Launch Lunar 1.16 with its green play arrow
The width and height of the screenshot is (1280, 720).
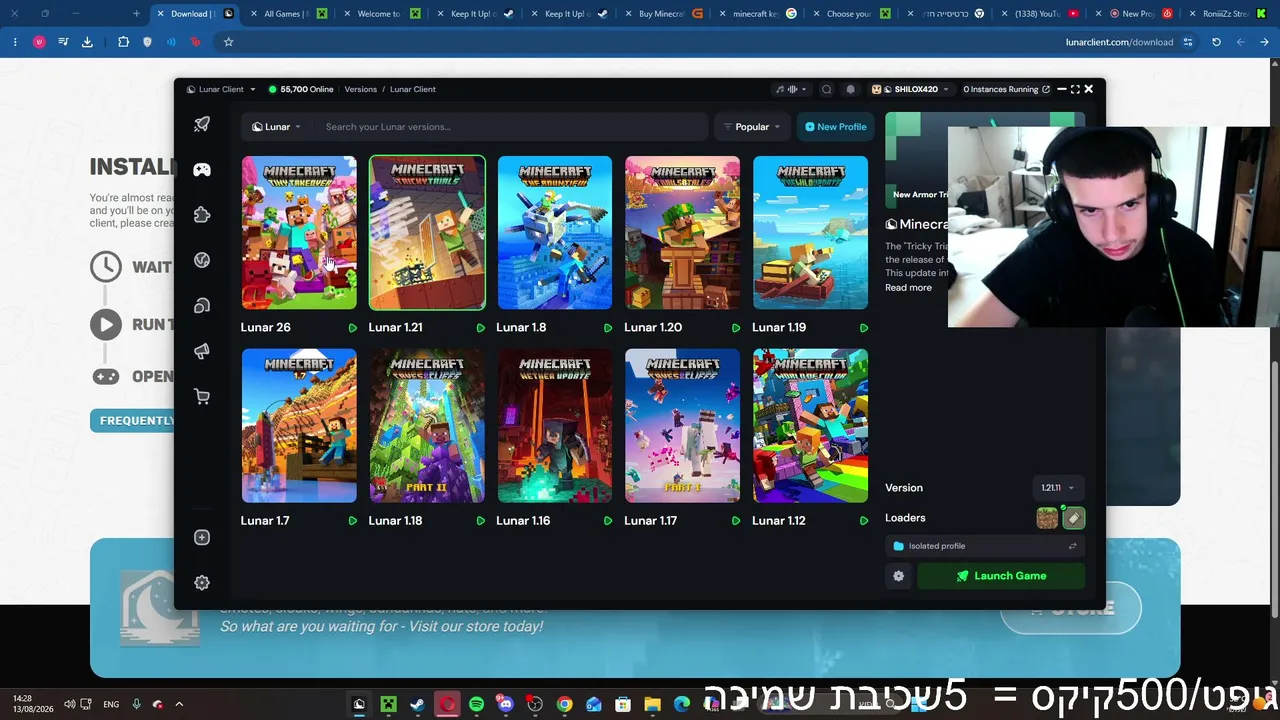coord(608,521)
